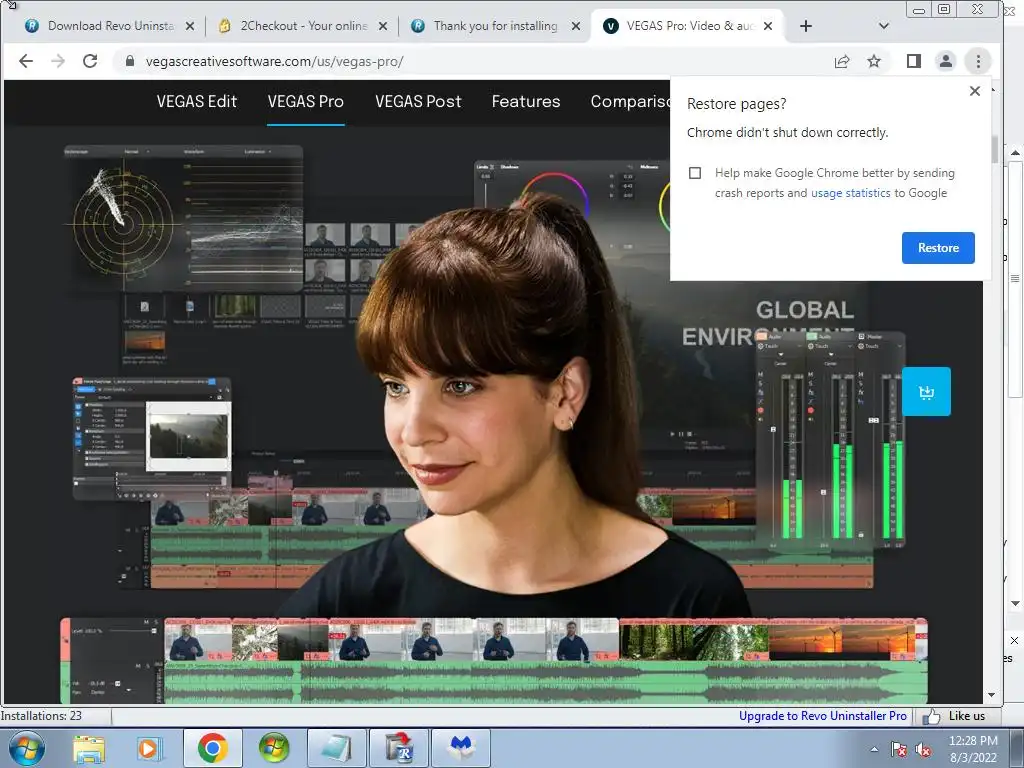
Task: Enable sending crash reports checkbox
Action: pyautogui.click(x=695, y=173)
